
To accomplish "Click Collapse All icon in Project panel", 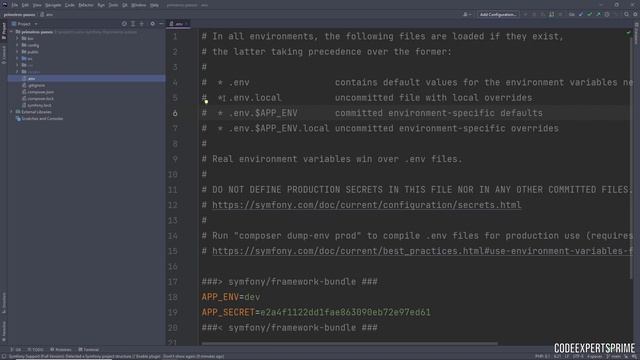I will (x=142, y=24).
